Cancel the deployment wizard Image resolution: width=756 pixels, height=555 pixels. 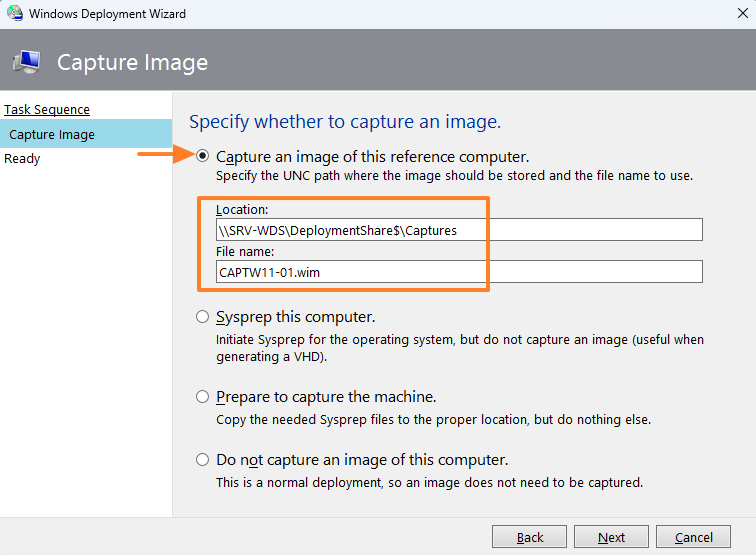693,537
